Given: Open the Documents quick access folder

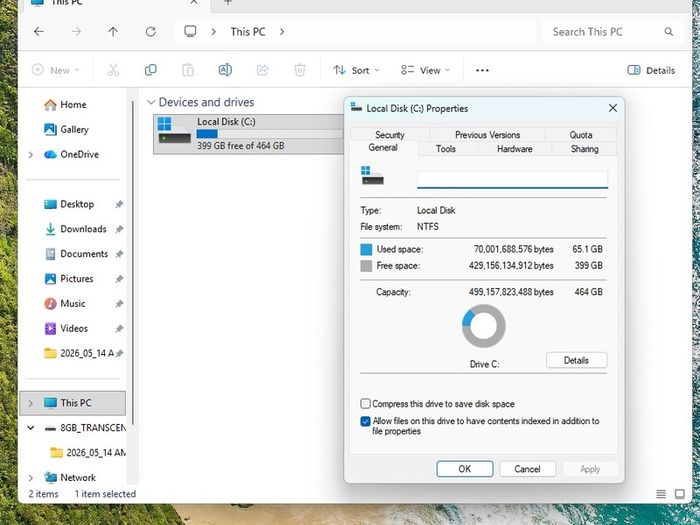Looking at the screenshot, I should (x=76, y=254).
